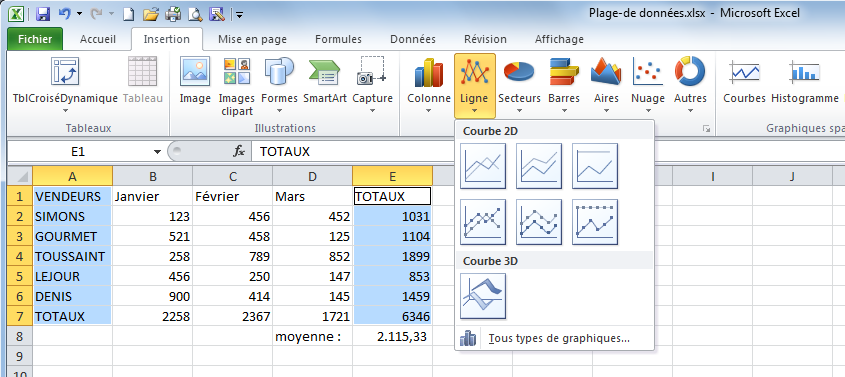The image size is (845, 377).
Task: Open the Undo history dropdown arrow
Action: (80, 14)
